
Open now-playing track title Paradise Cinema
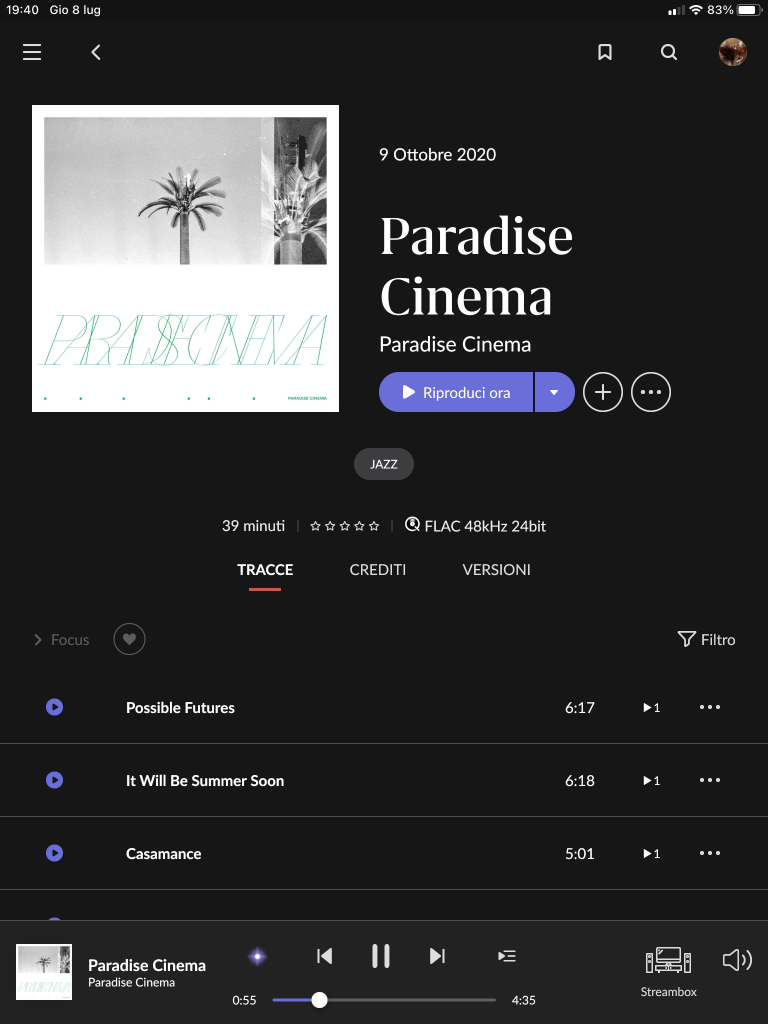(x=147, y=965)
